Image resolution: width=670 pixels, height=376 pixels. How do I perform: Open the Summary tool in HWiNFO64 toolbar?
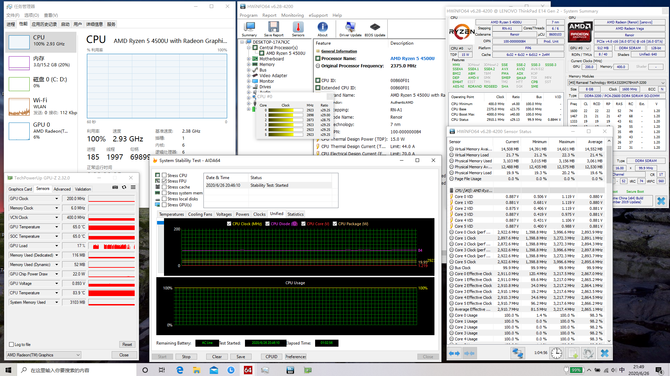click(250, 29)
